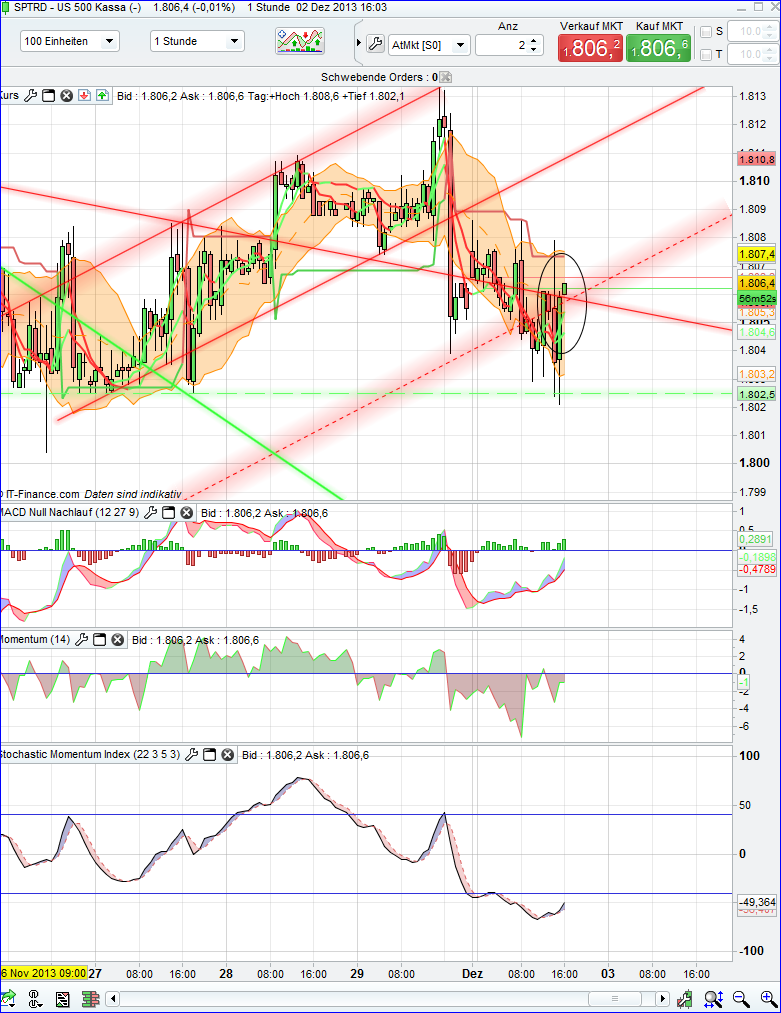Viewport: 781px width, 1013px height.
Task: Click the right arrow of time scrollbar
Action: [x=662, y=999]
